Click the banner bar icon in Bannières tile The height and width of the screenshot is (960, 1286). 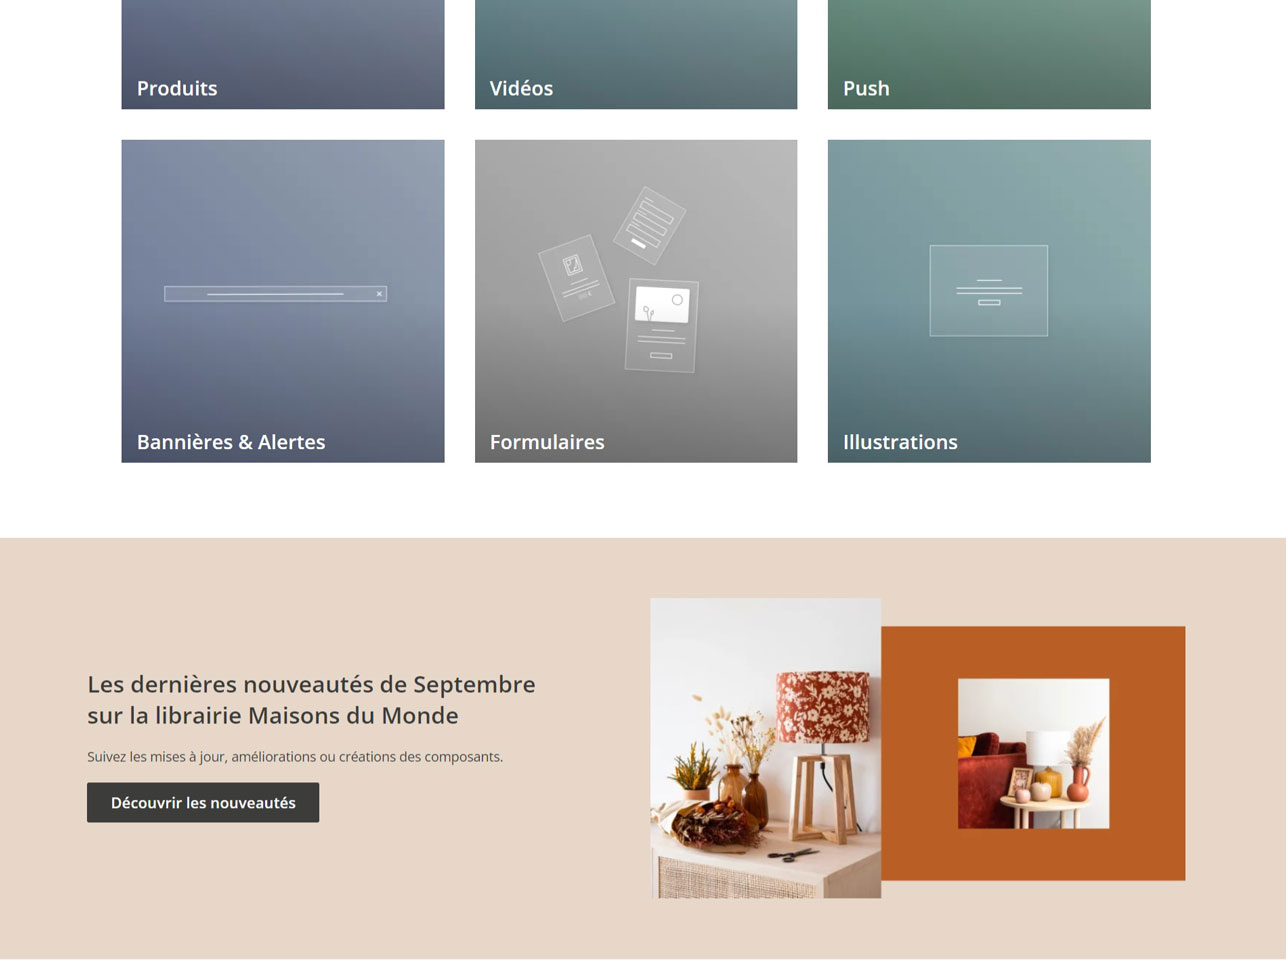pos(275,294)
